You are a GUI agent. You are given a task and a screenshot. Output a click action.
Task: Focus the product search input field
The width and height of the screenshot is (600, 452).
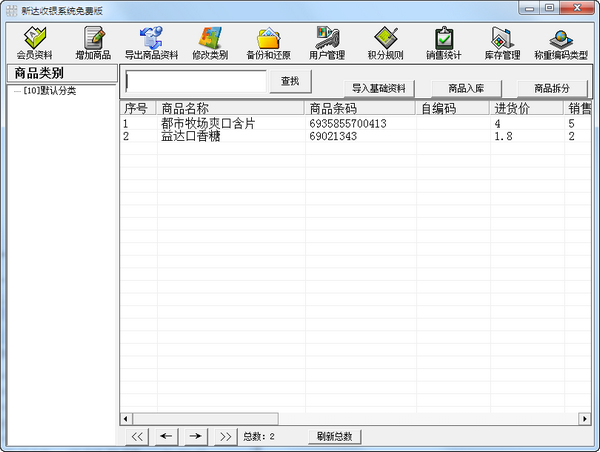point(195,81)
